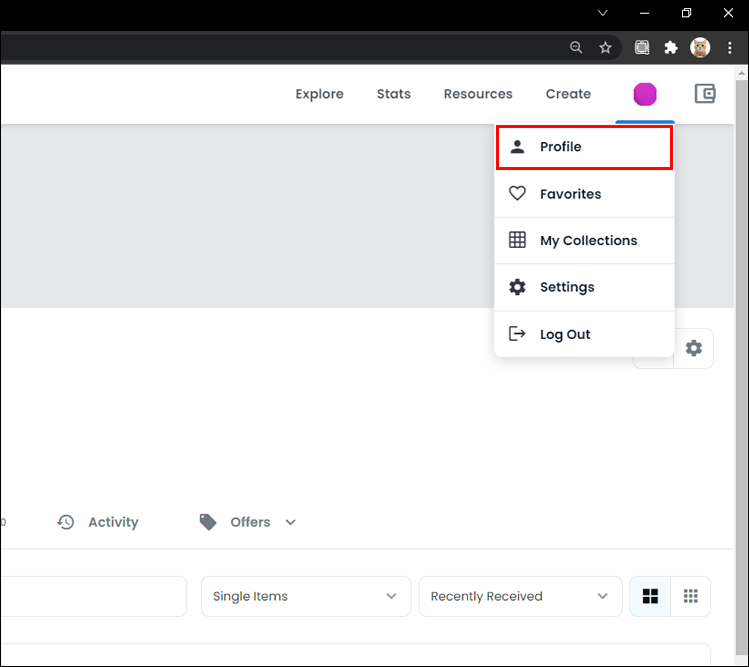The image size is (749, 667).
Task: Click the zoom magnifier icon in address bar
Action: [576, 47]
